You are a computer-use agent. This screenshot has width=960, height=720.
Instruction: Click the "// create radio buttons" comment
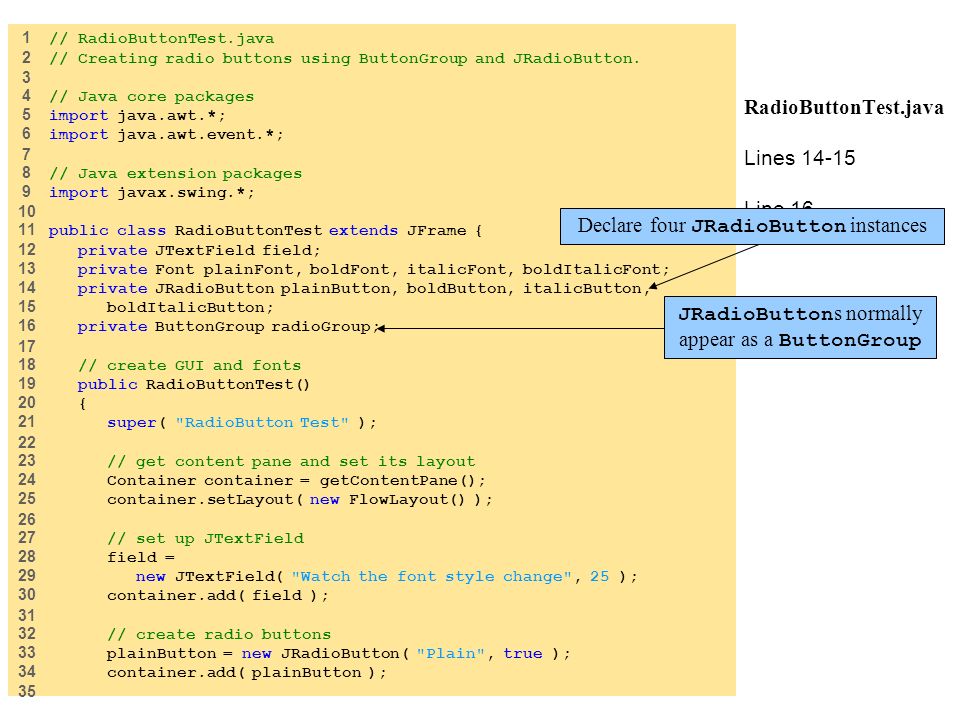219,634
